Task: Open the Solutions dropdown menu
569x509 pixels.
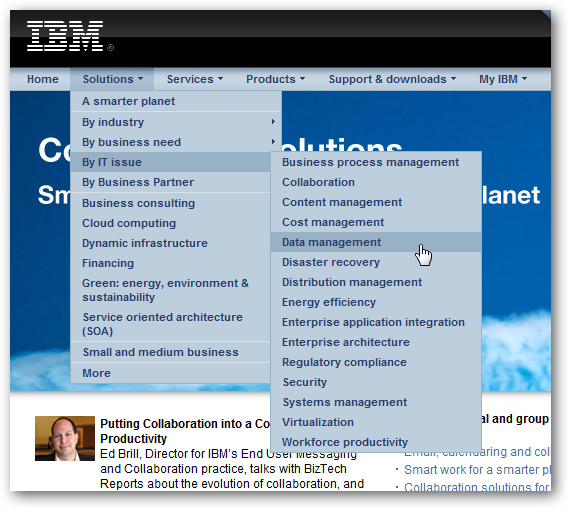Action: (x=112, y=79)
